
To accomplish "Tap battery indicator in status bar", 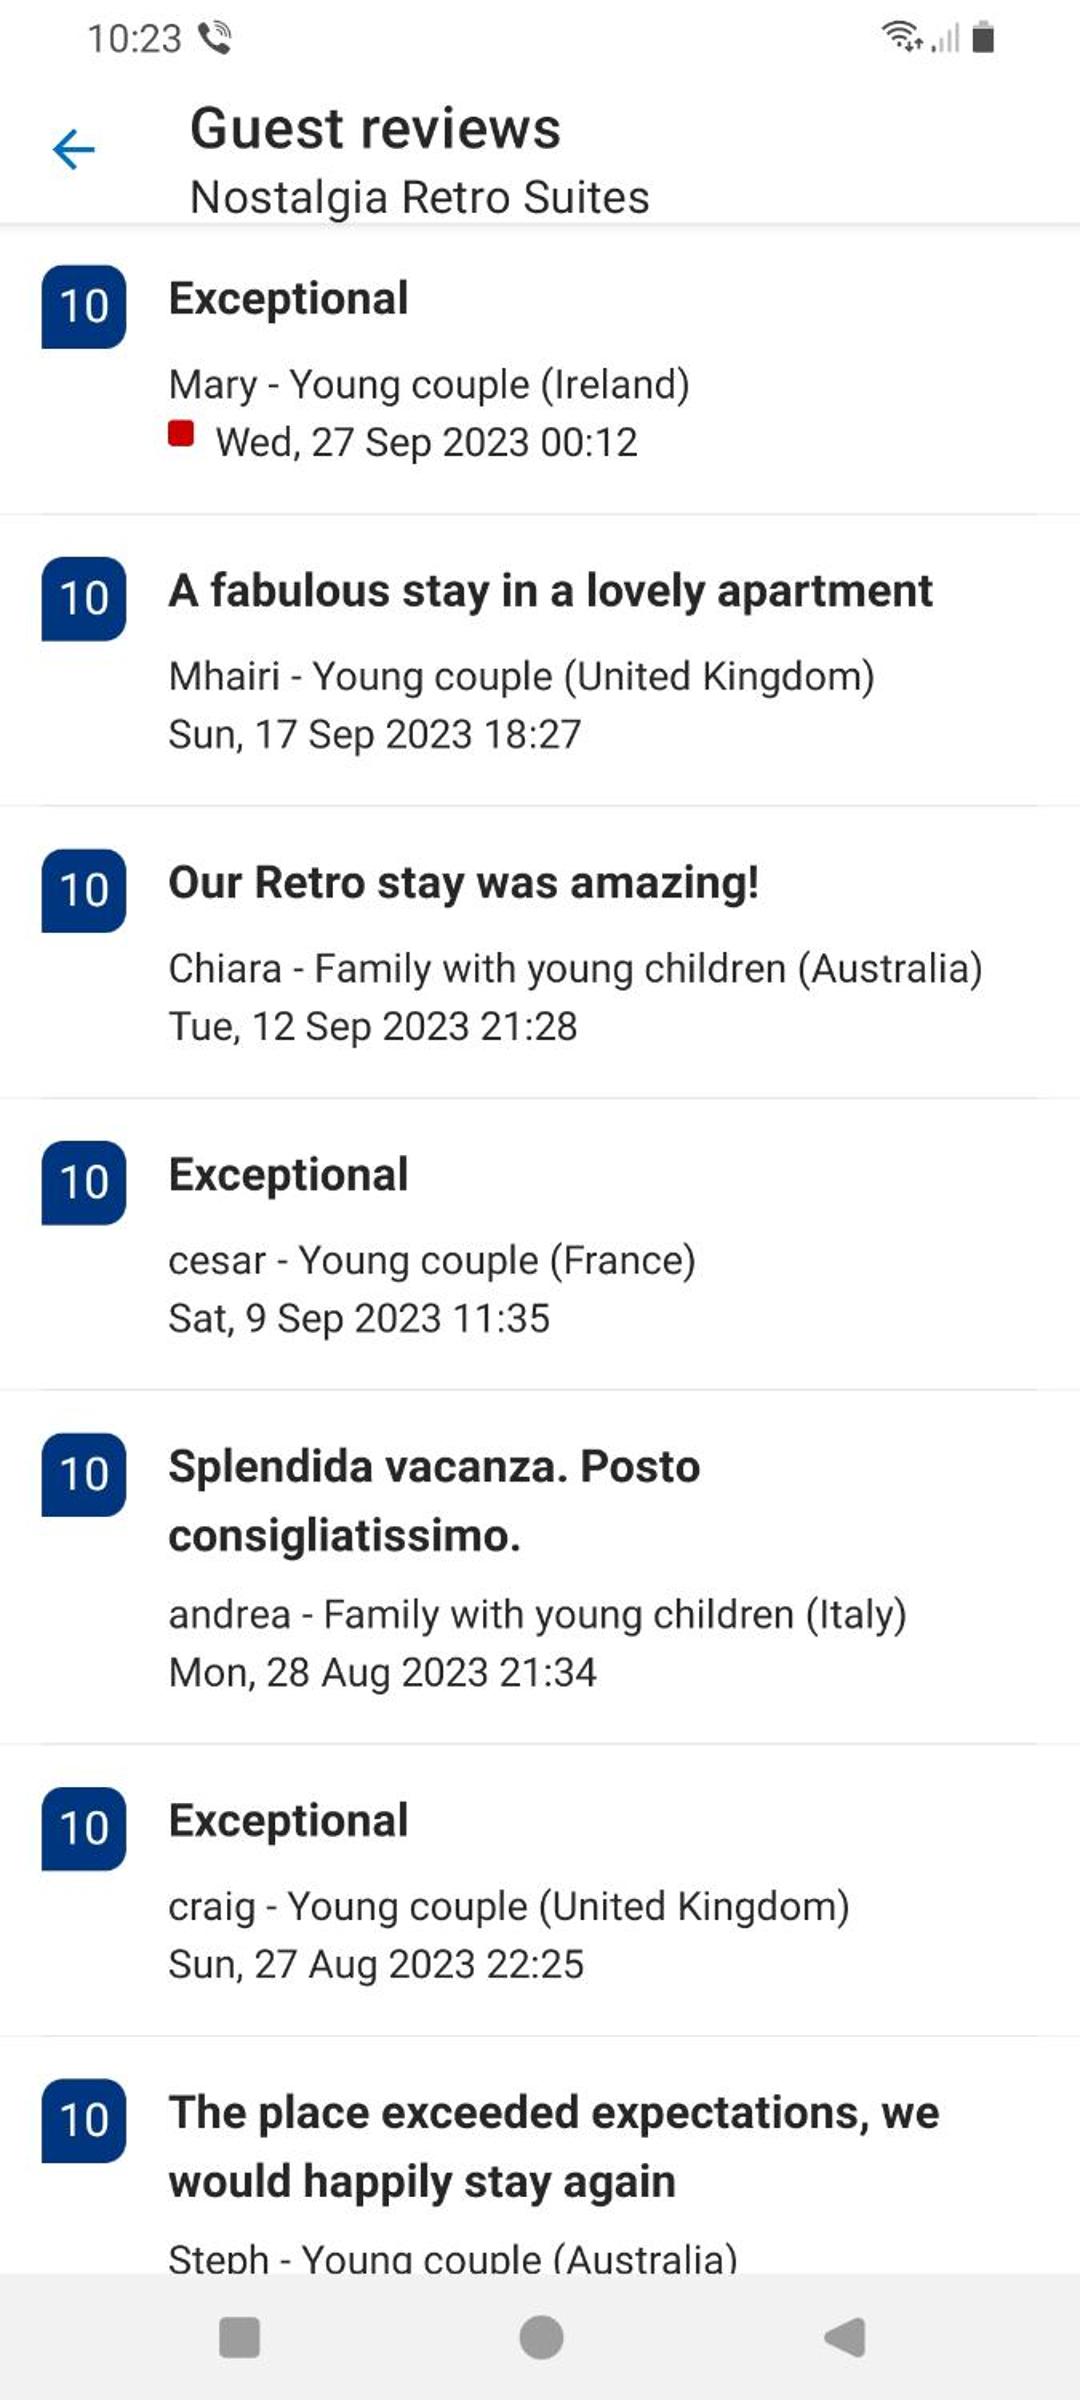I will point(983,37).
